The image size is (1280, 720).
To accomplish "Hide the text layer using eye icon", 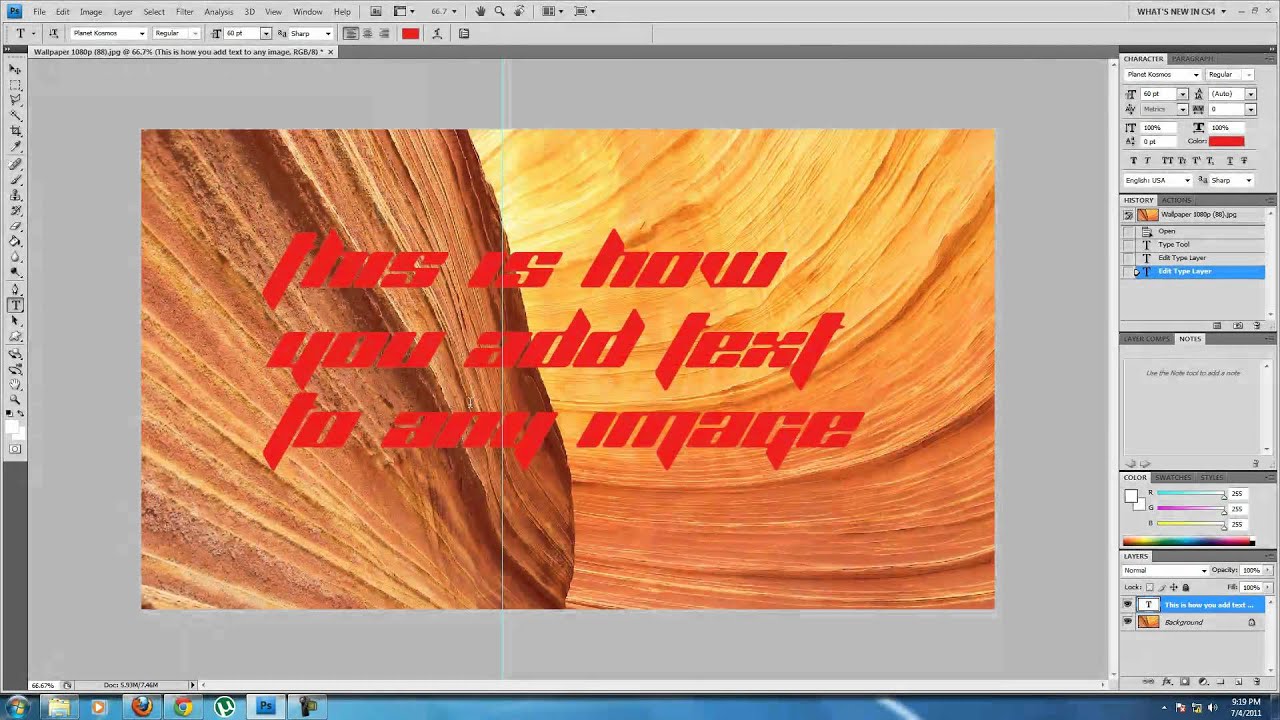I will coord(1128,605).
